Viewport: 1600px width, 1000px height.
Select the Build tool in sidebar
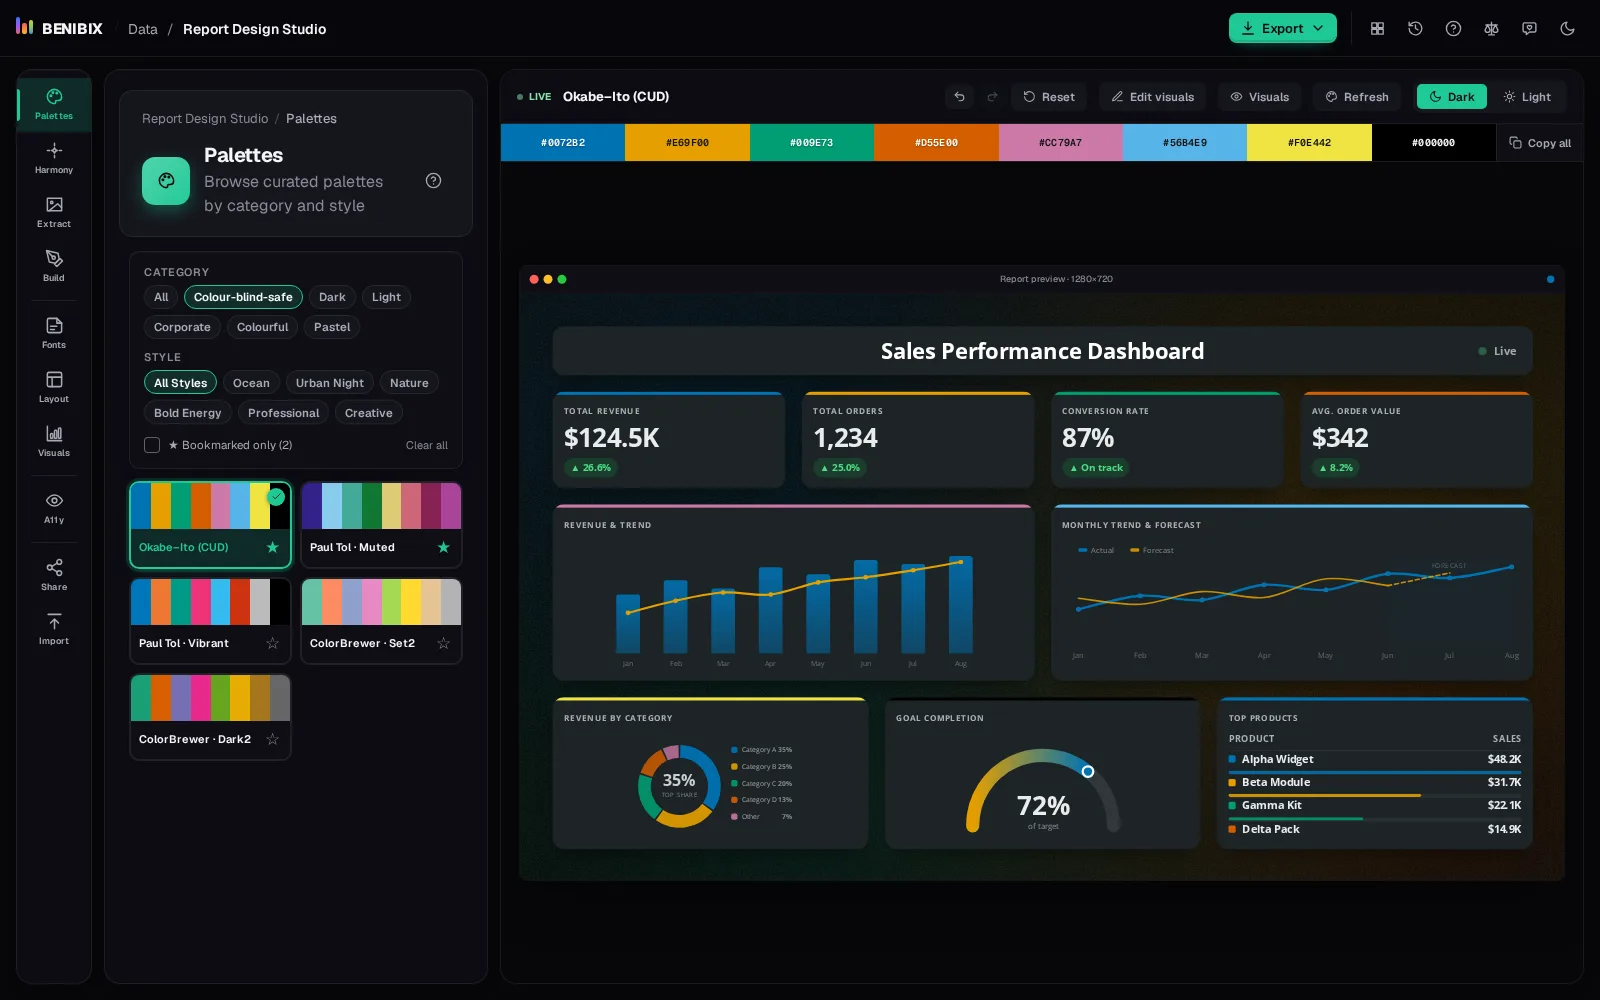click(x=54, y=266)
